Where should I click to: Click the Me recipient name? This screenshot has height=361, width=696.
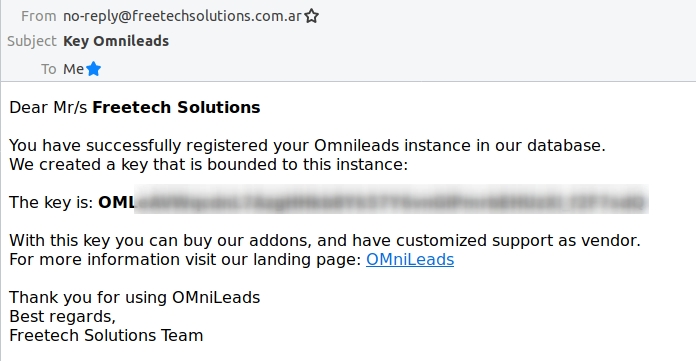point(73,69)
